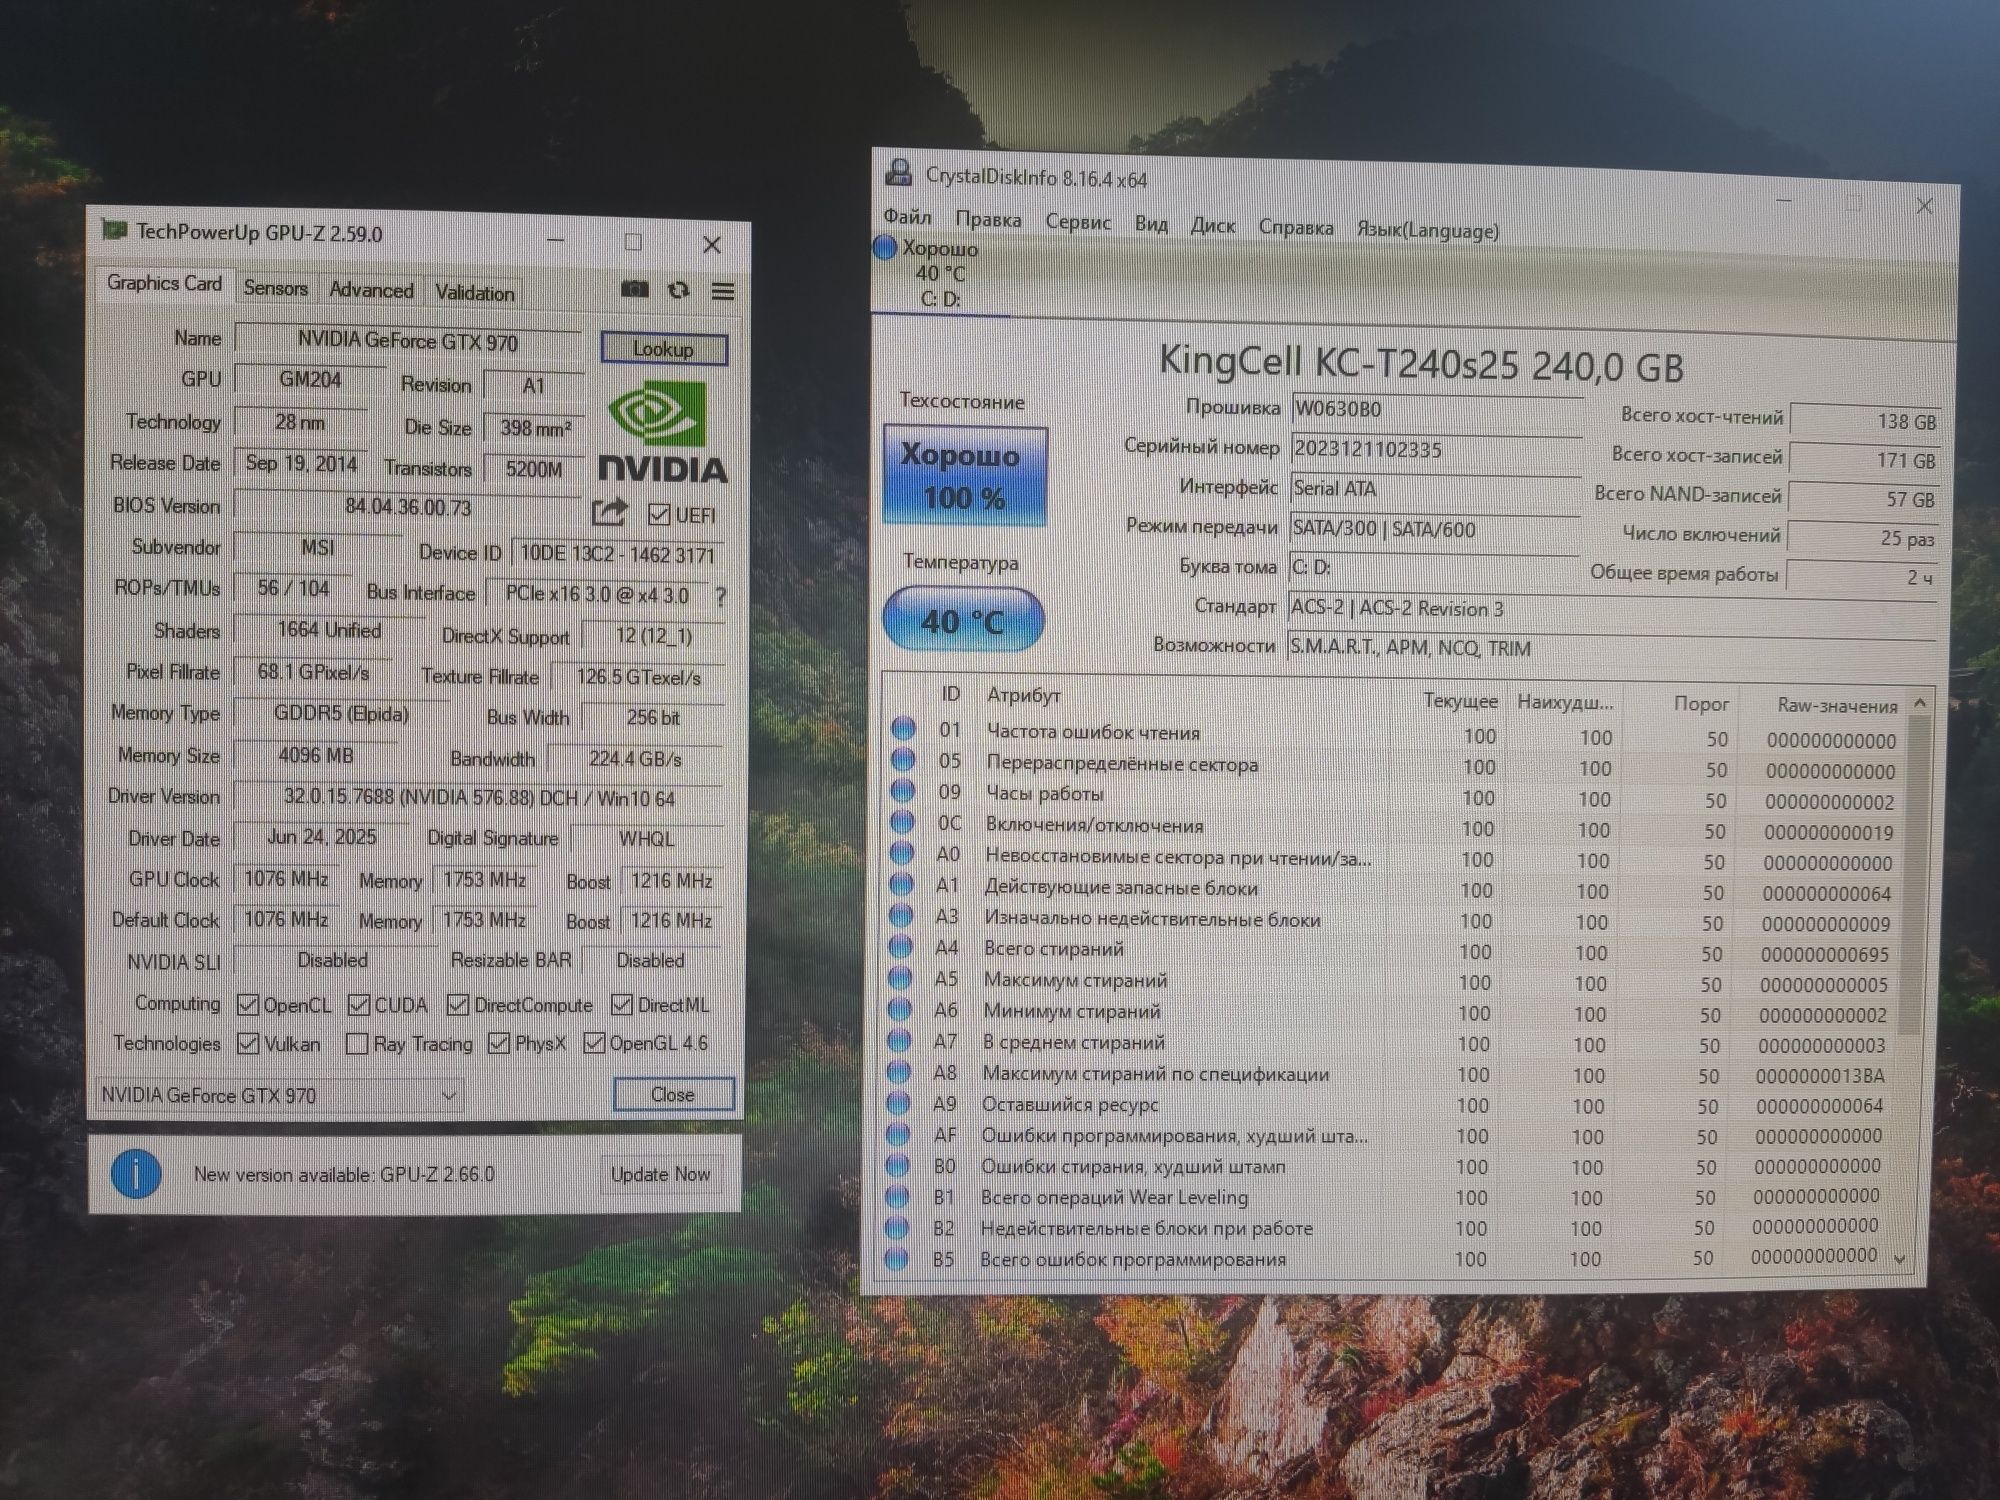Click the Update Now button
The width and height of the screenshot is (2000, 1500).
661,1174
